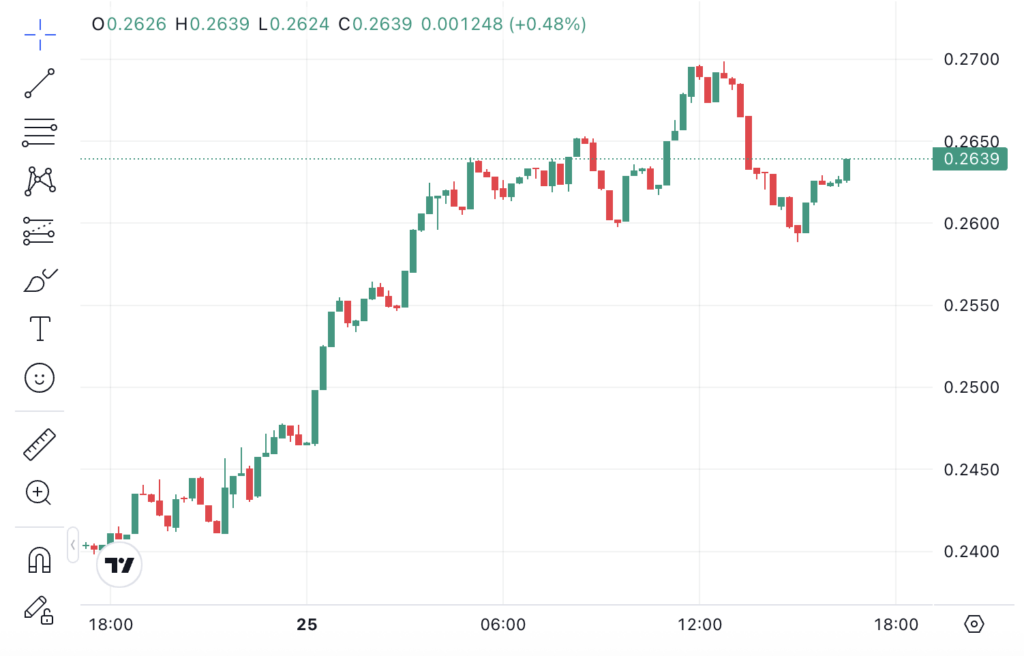The width and height of the screenshot is (1024, 656).
Task: Select the ruler measure tool
Action: pos(40,443)
